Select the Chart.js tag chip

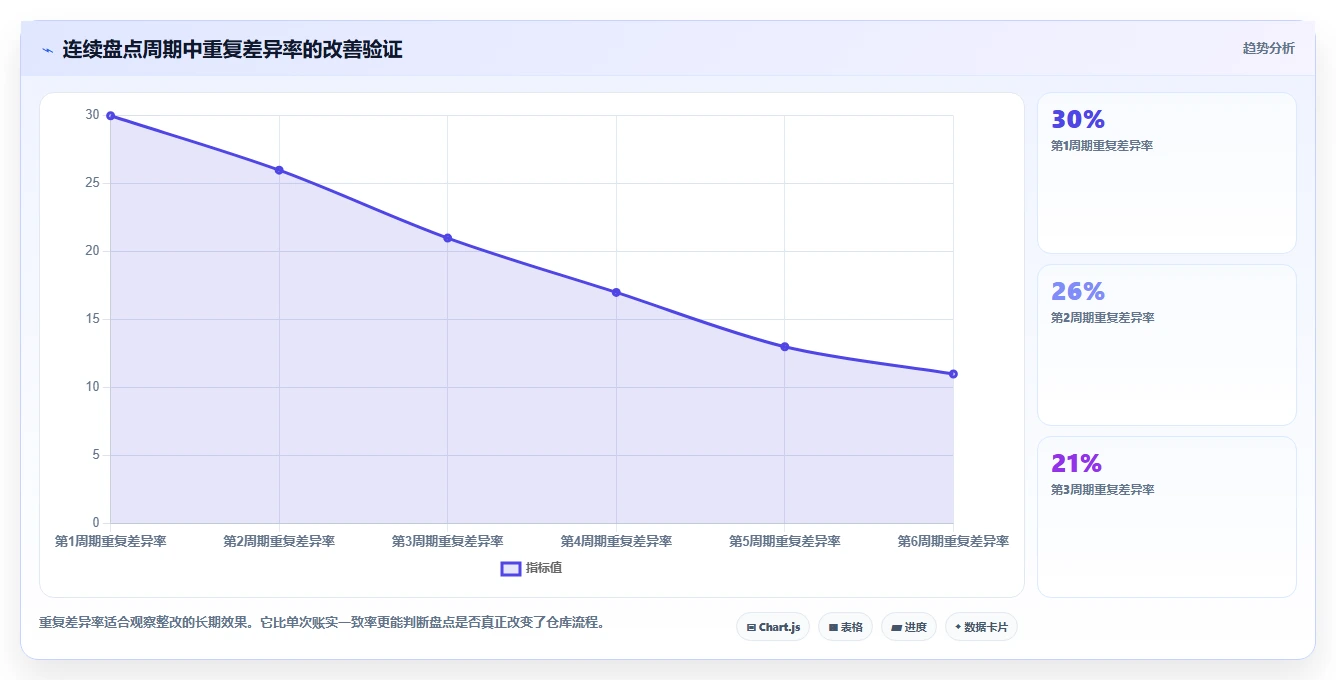tap(773, 627)
